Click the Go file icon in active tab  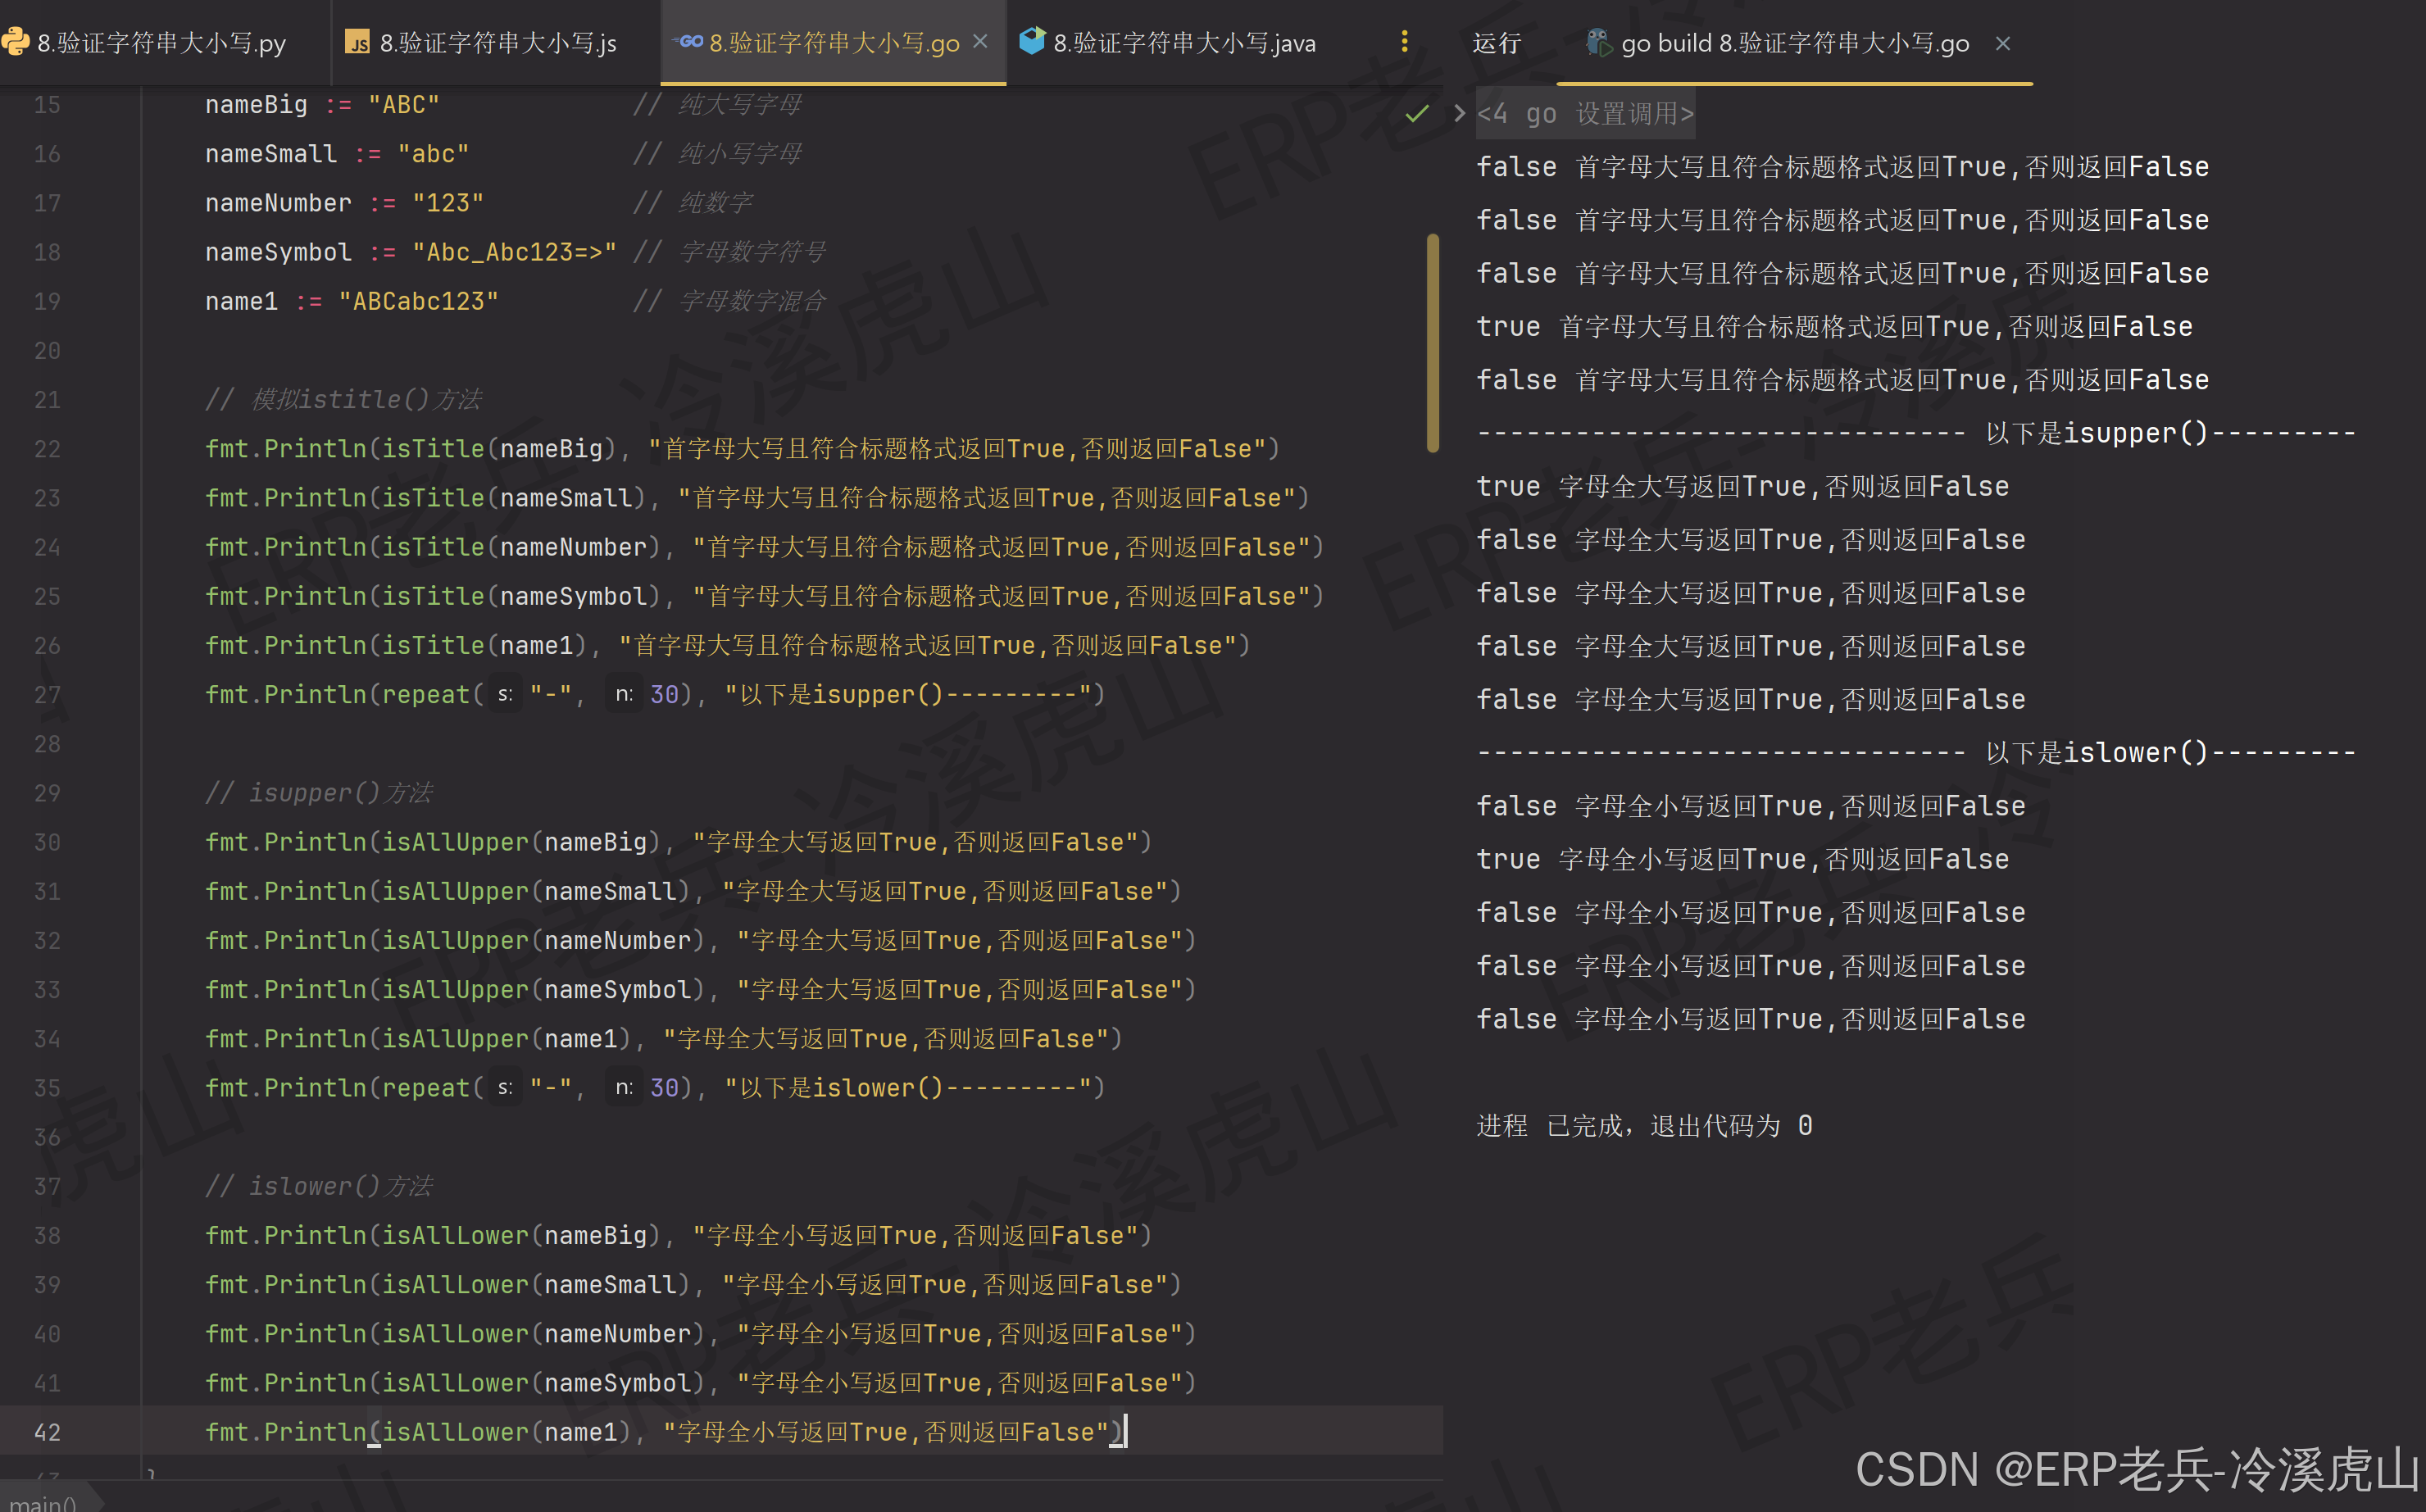tap(689, 42)
